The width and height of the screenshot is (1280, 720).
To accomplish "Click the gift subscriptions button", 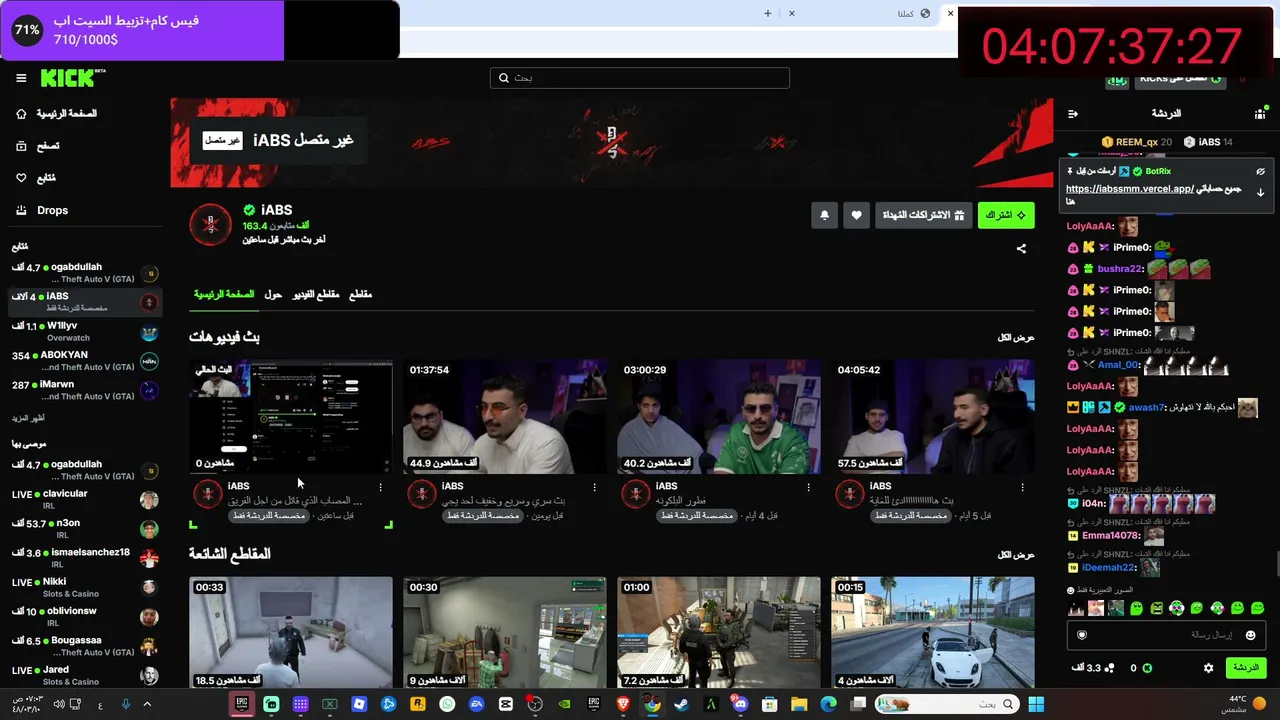I will tap(924, 215).
